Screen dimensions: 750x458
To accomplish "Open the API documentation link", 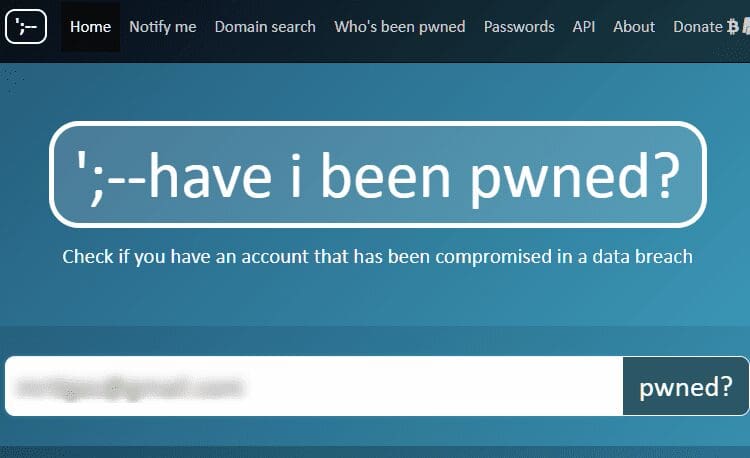I will [x=584, y=27].
